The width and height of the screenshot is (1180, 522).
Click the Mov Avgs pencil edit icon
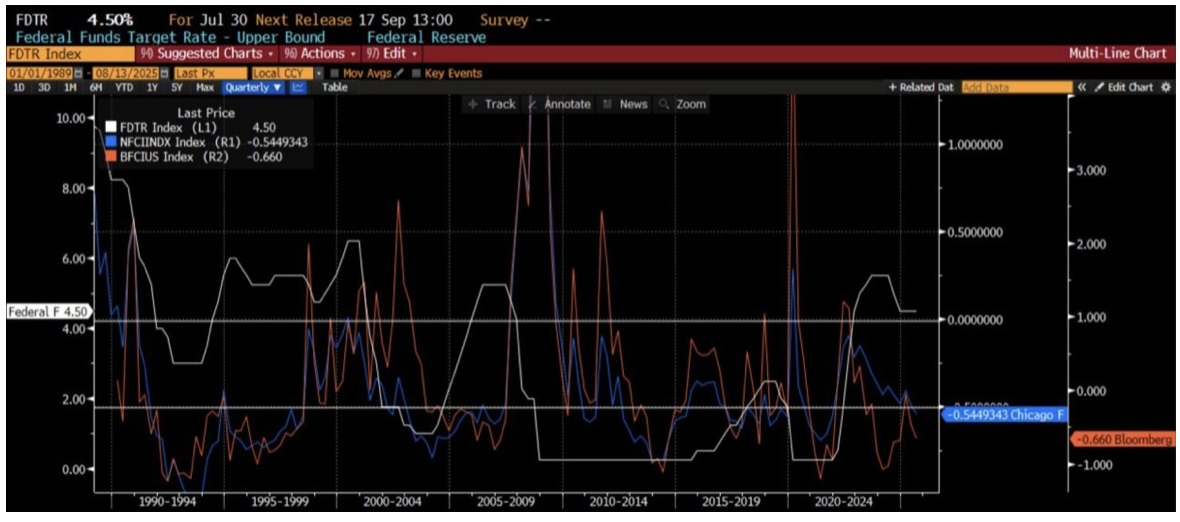[x=399, y=73]
